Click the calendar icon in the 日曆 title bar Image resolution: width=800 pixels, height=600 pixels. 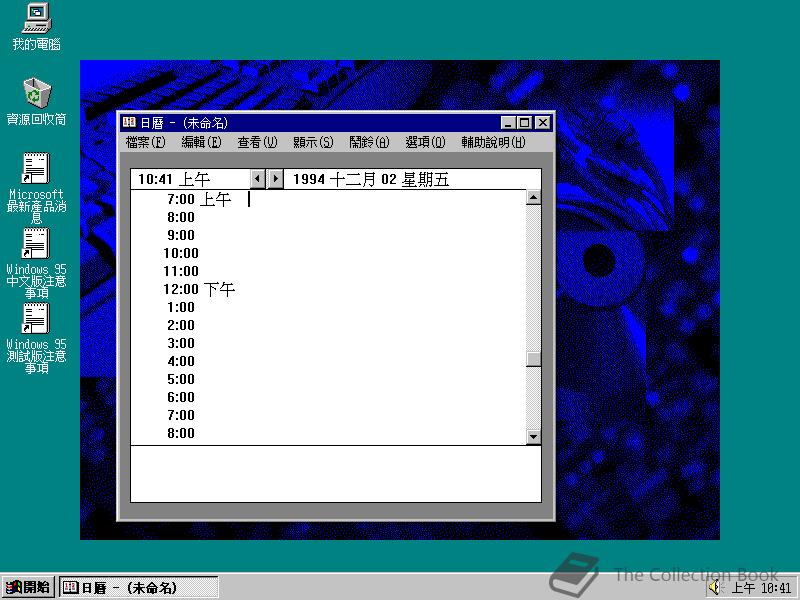tap(129, 122)
